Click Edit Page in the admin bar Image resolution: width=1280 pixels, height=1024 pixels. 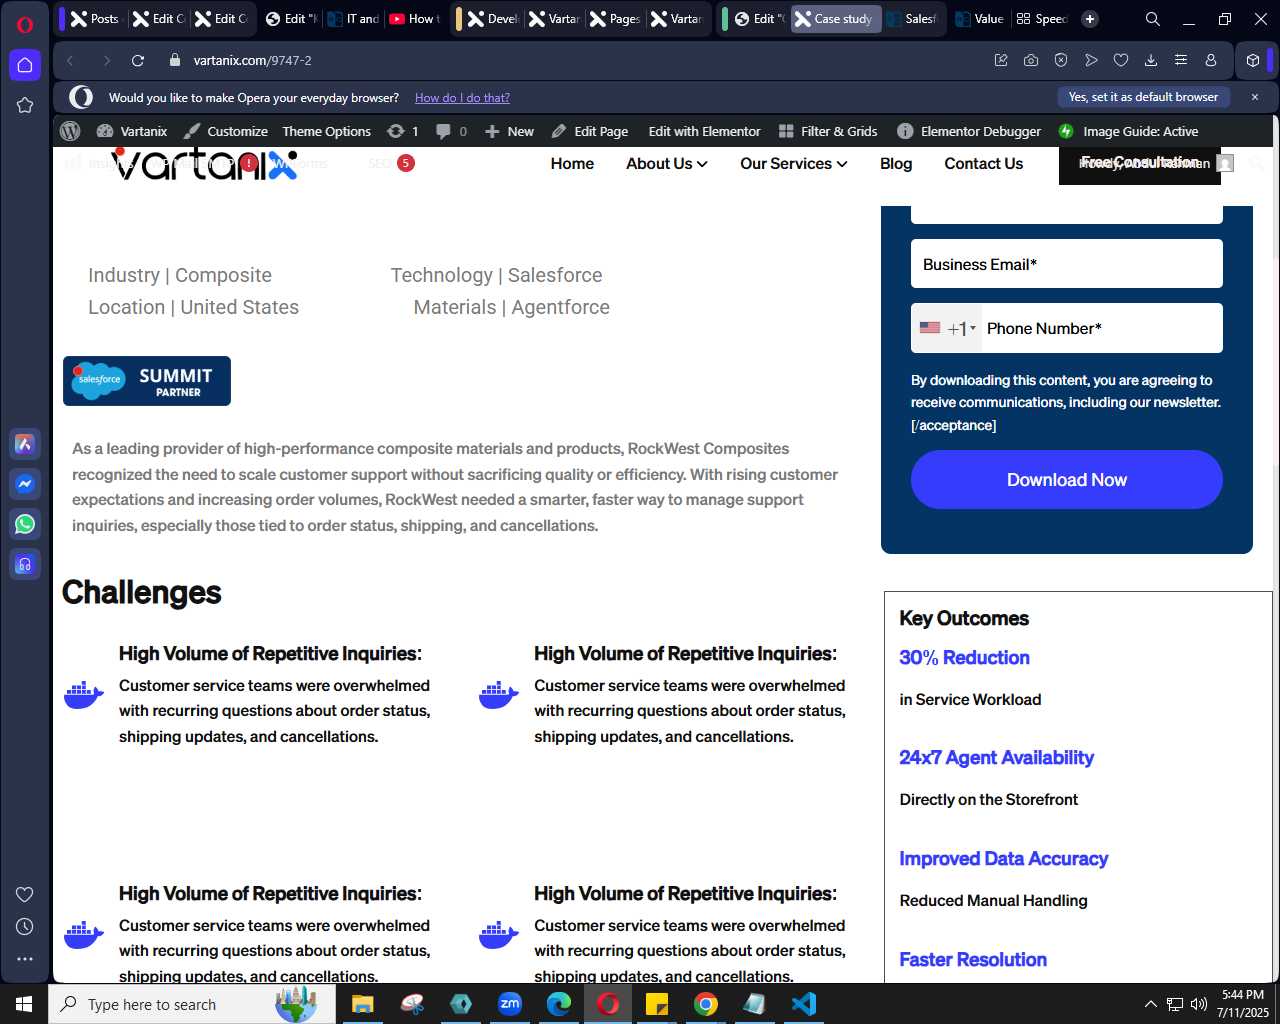click(590, 131)
